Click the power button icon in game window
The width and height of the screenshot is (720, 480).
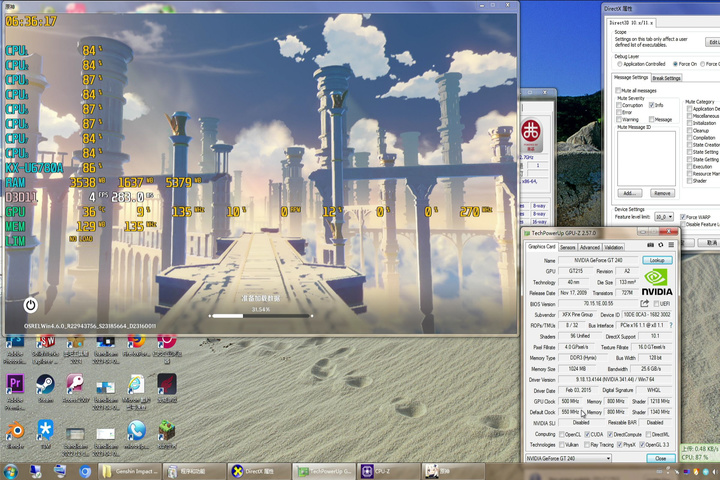(31, 305)
